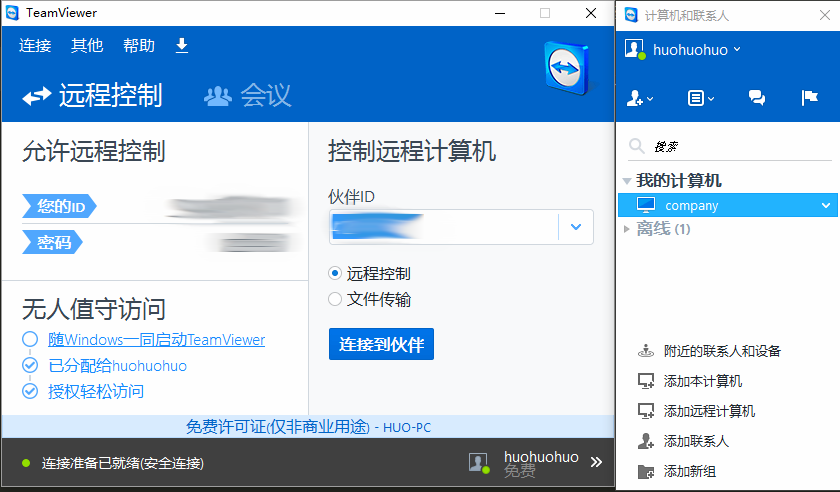The width and height of the screenshot is (840, 492).
Task: Click 附近的联系人和设备 nearby devices icon
Action: coord(646,351)
